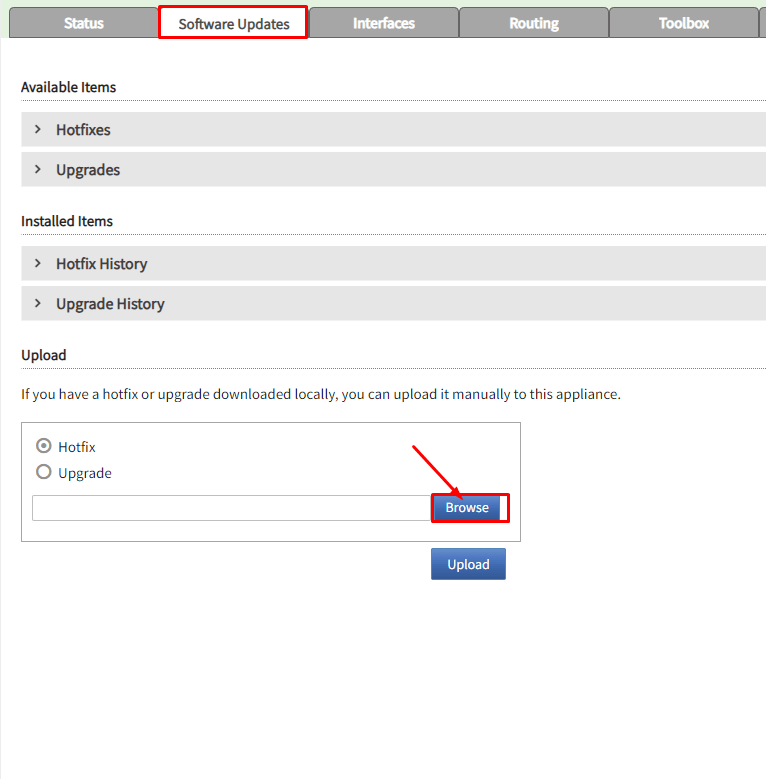Screen dimensions: 766x779
Task: Expand the Upgrade History section title
Action: (110, 304)
